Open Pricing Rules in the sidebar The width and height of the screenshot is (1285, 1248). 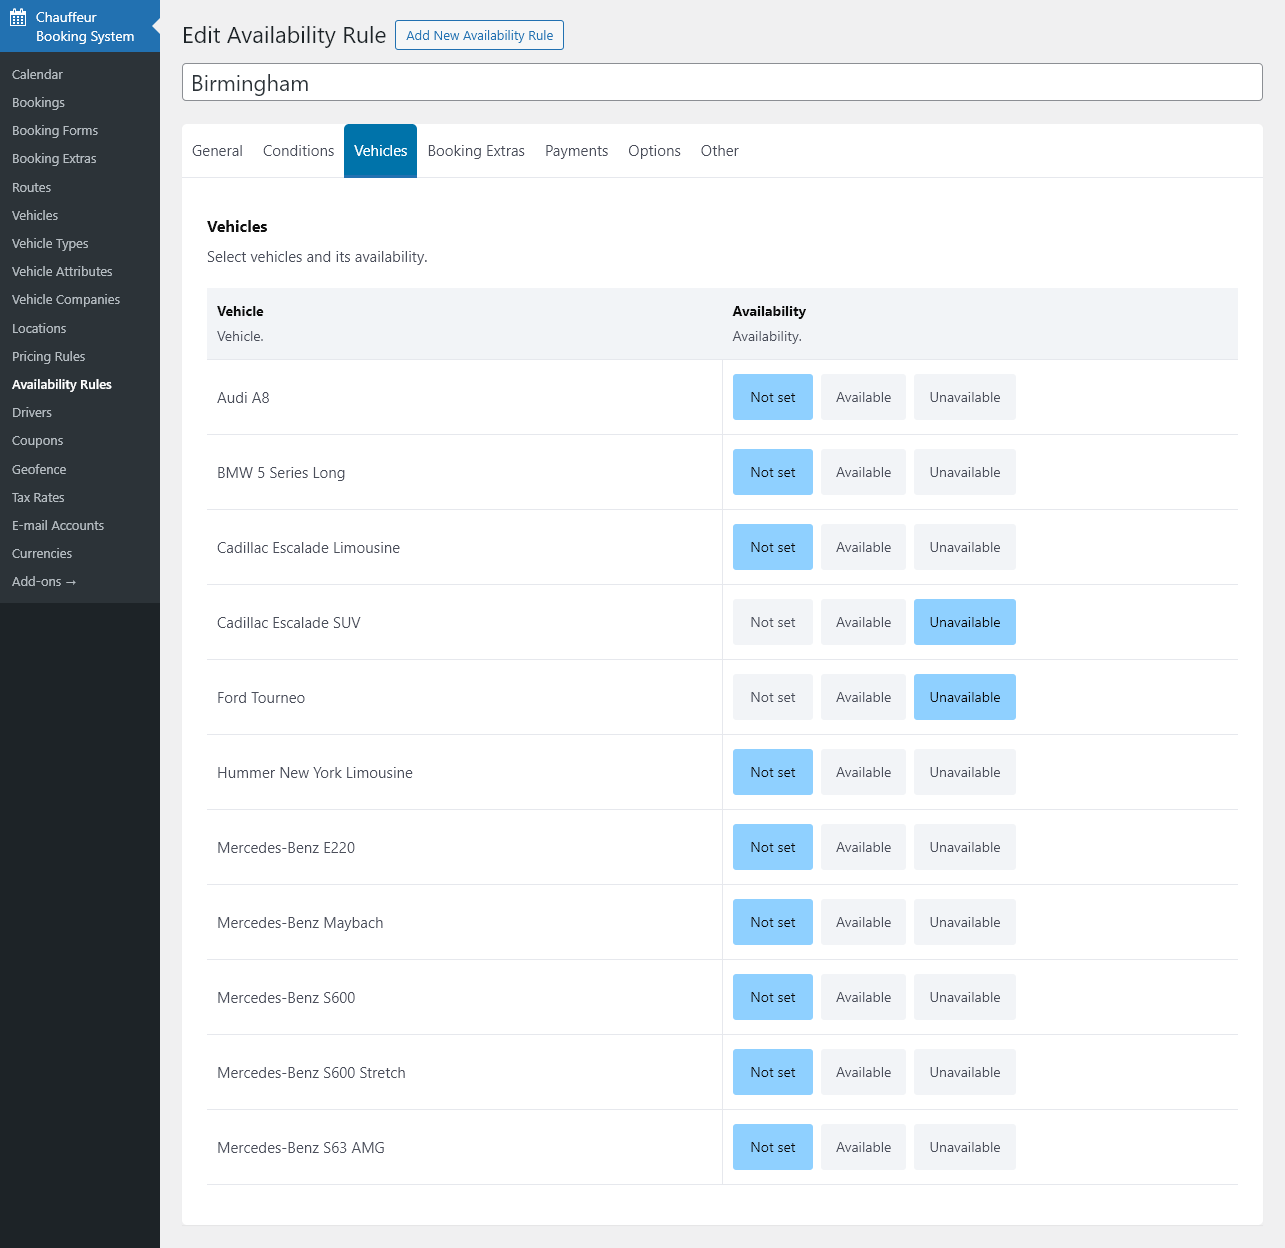coord(48,356)
